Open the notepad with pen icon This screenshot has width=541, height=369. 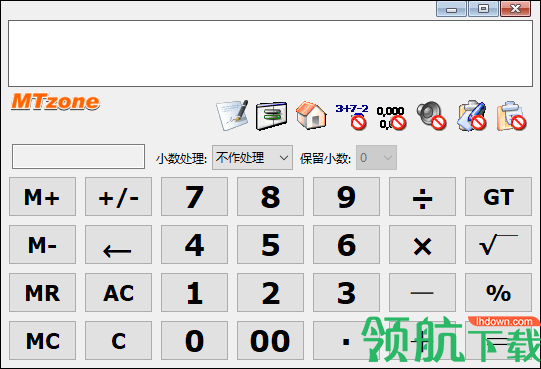(232, 115)
